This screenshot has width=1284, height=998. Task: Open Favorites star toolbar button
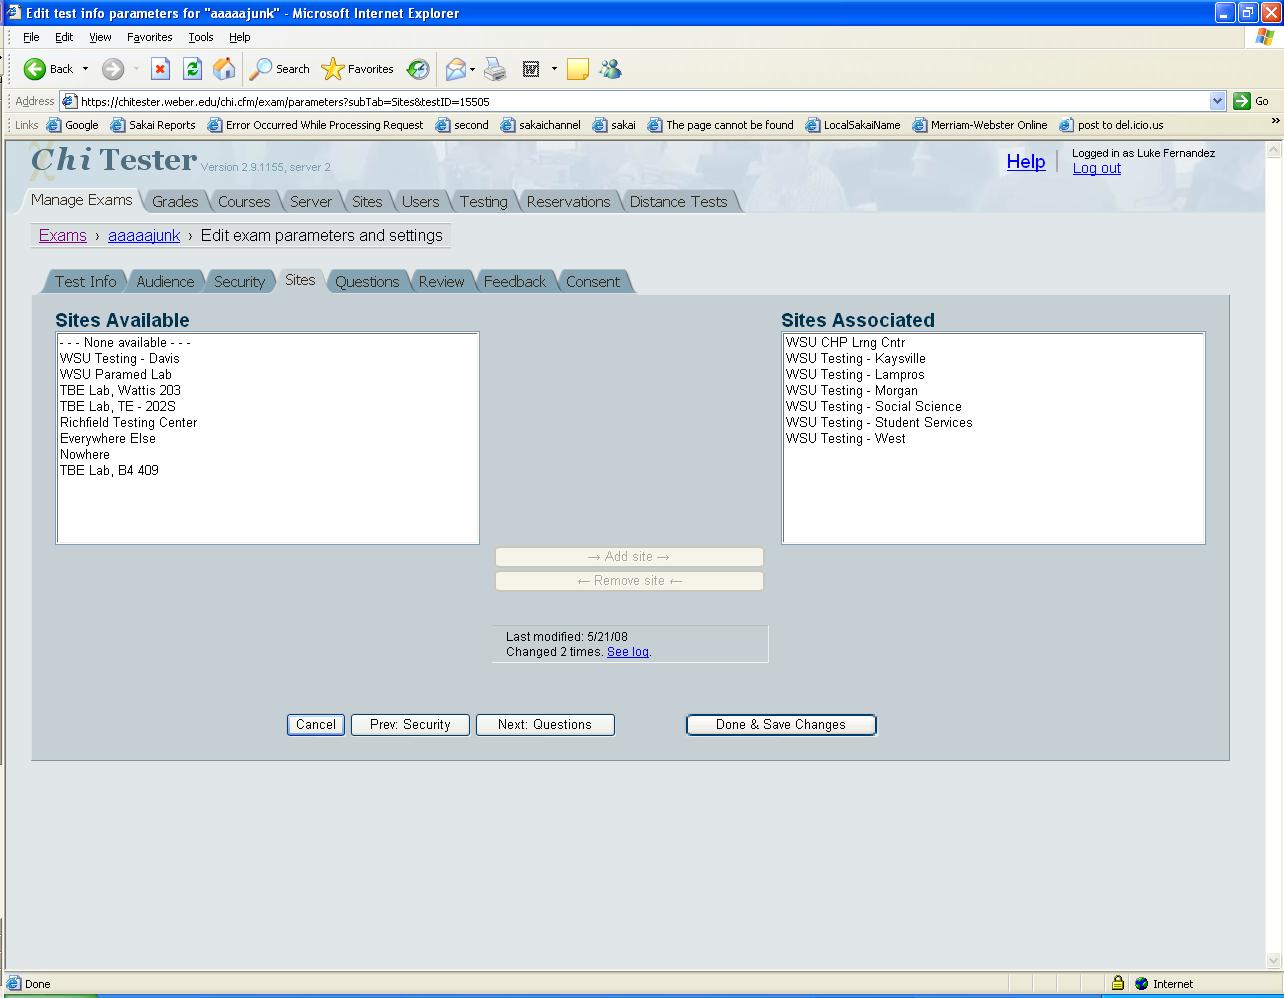click(x=358, y=69)
